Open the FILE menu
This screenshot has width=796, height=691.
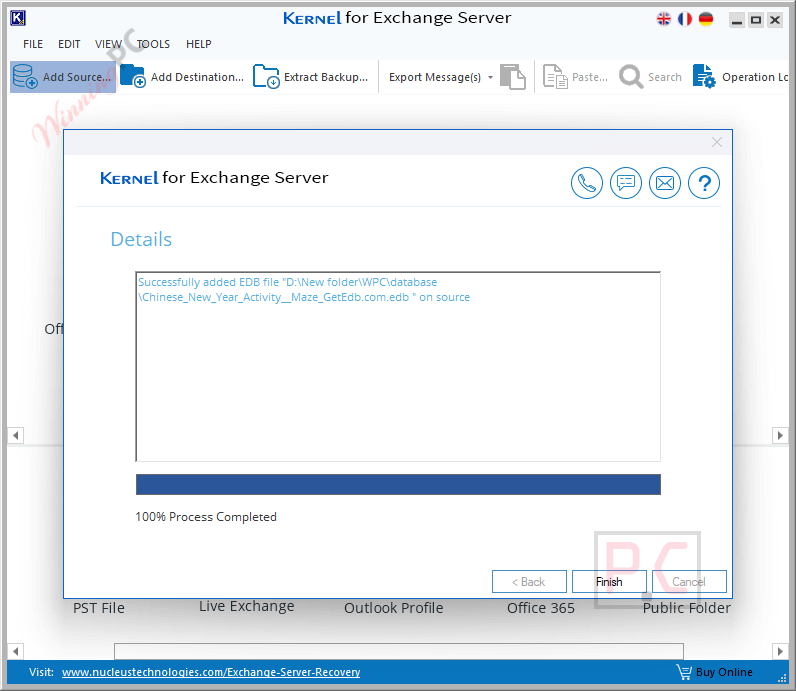(33, 44)
